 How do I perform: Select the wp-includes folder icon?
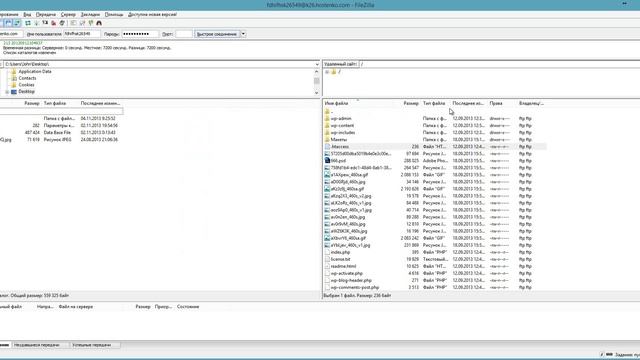[x=327, y=132]
